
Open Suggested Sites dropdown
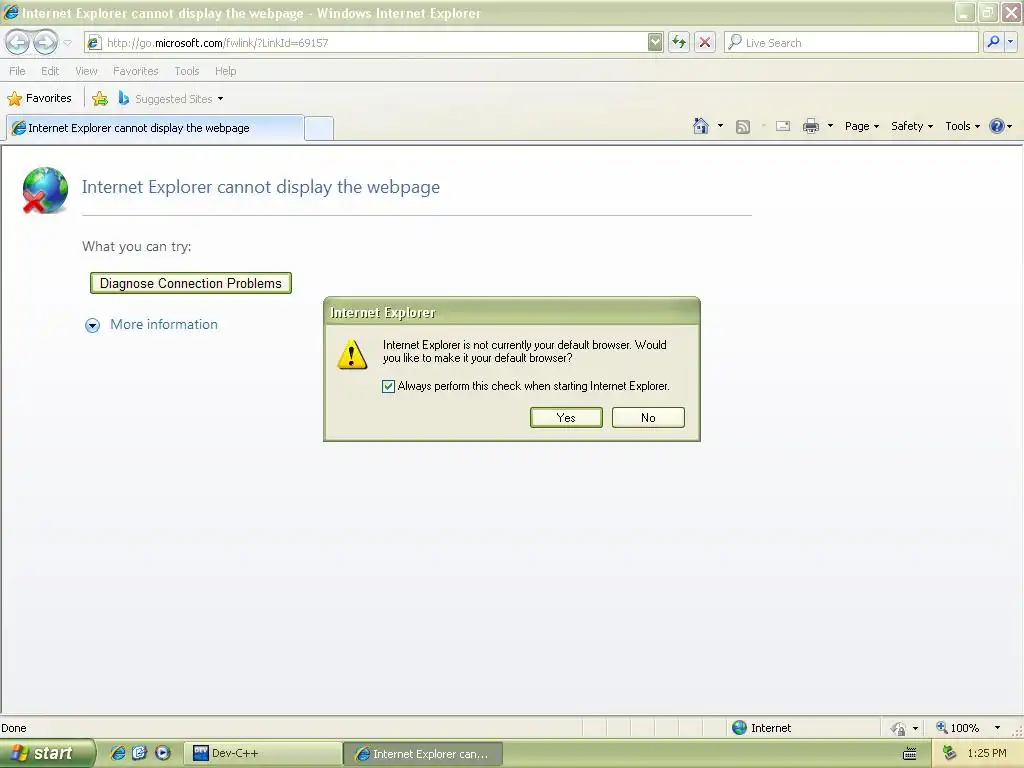[x=171, y=99]
